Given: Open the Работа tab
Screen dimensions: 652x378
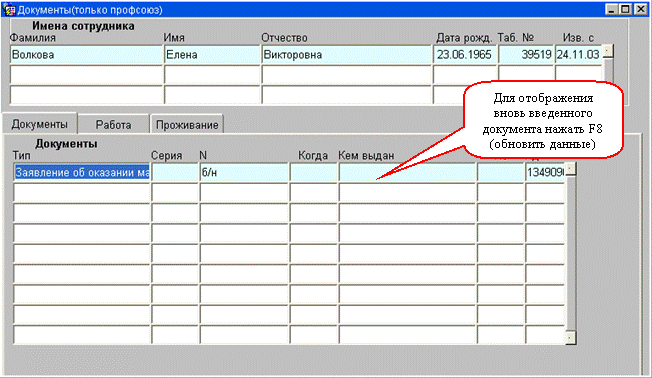Looking at the screenshot, I should pos(113,124).
